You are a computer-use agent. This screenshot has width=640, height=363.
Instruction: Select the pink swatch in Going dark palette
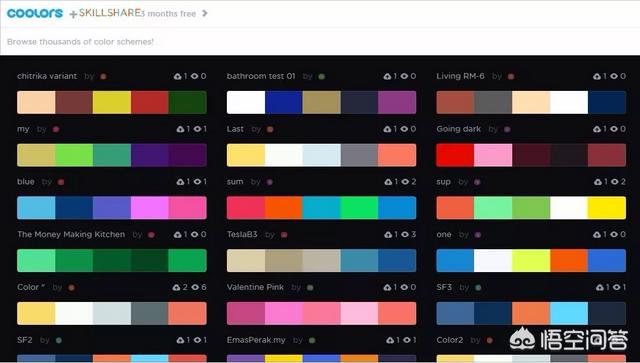493,155
